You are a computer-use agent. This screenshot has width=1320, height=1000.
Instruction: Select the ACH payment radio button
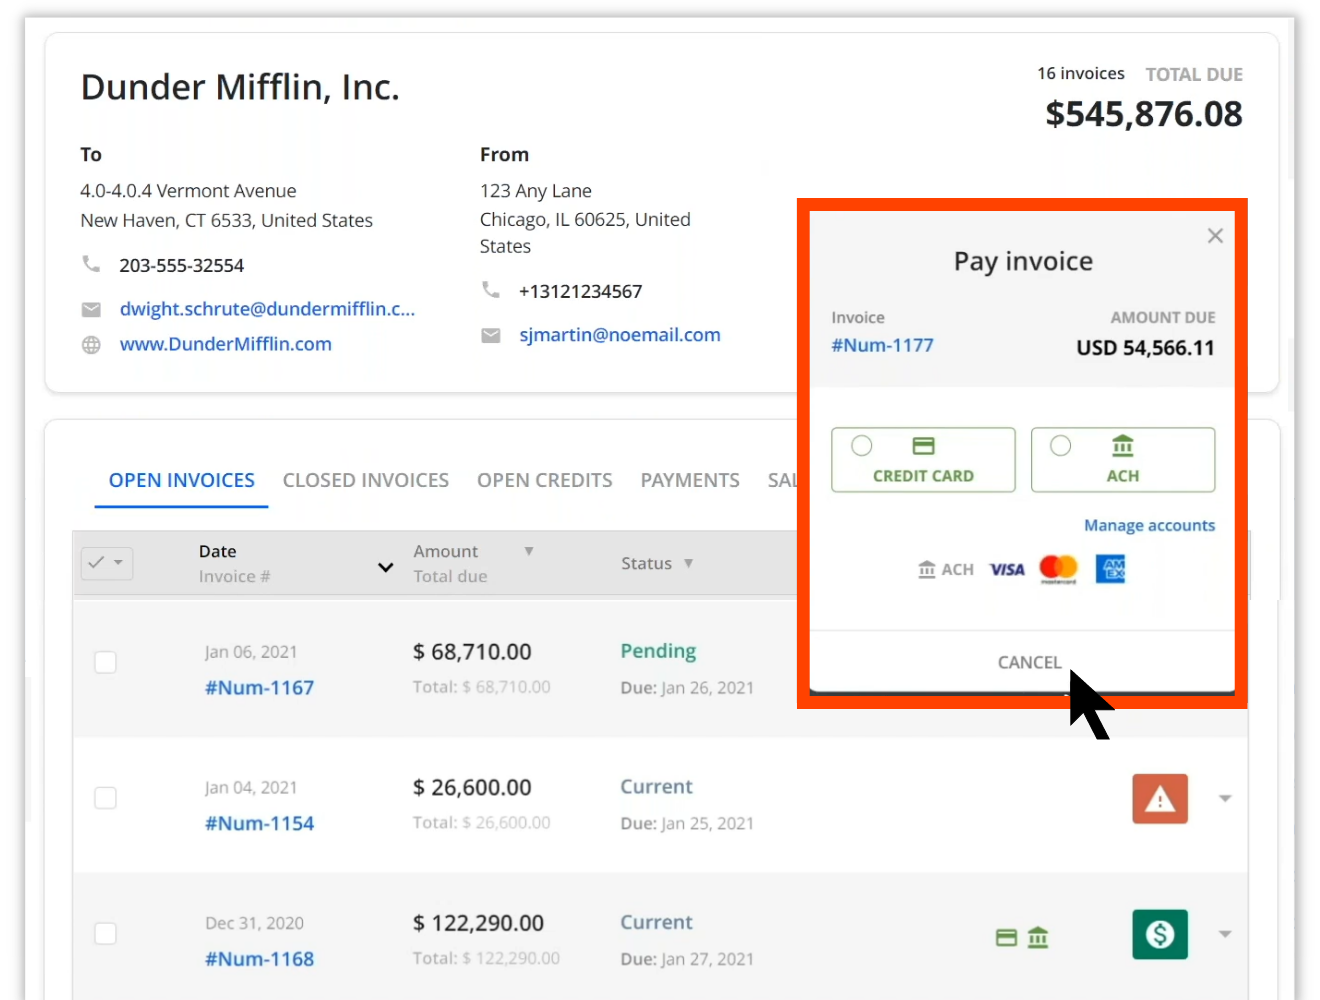(1061, 446)
